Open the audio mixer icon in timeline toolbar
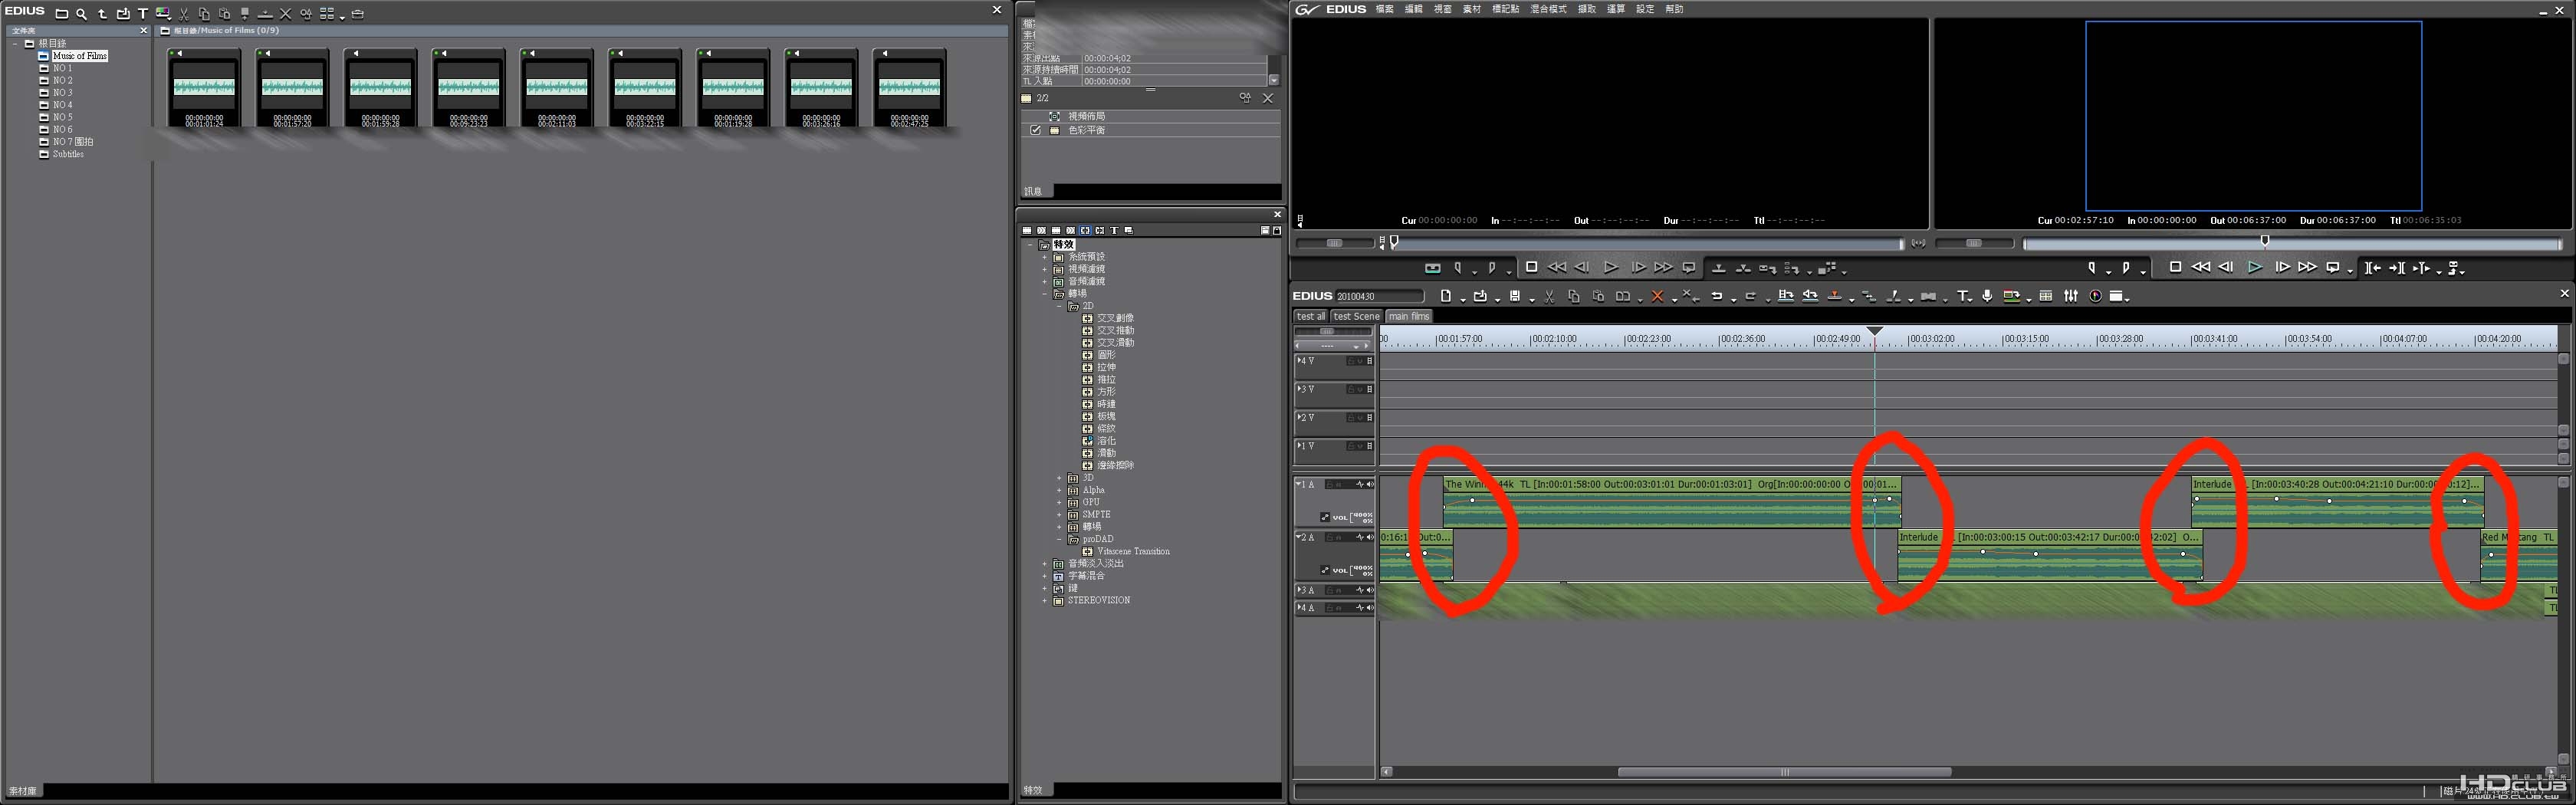Viewport: 2576px width, 805px height. tap(2071, 296)
